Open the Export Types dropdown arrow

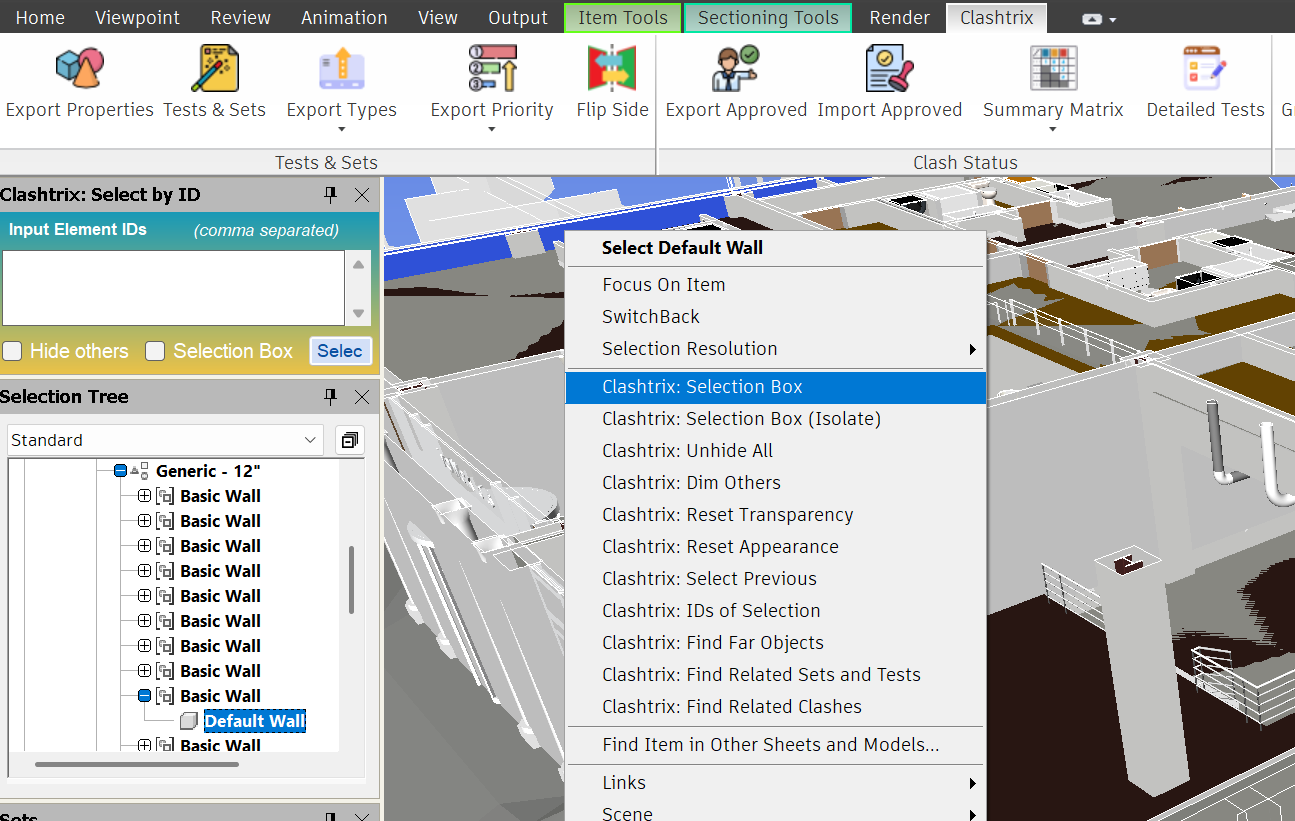tap(342, 129)
